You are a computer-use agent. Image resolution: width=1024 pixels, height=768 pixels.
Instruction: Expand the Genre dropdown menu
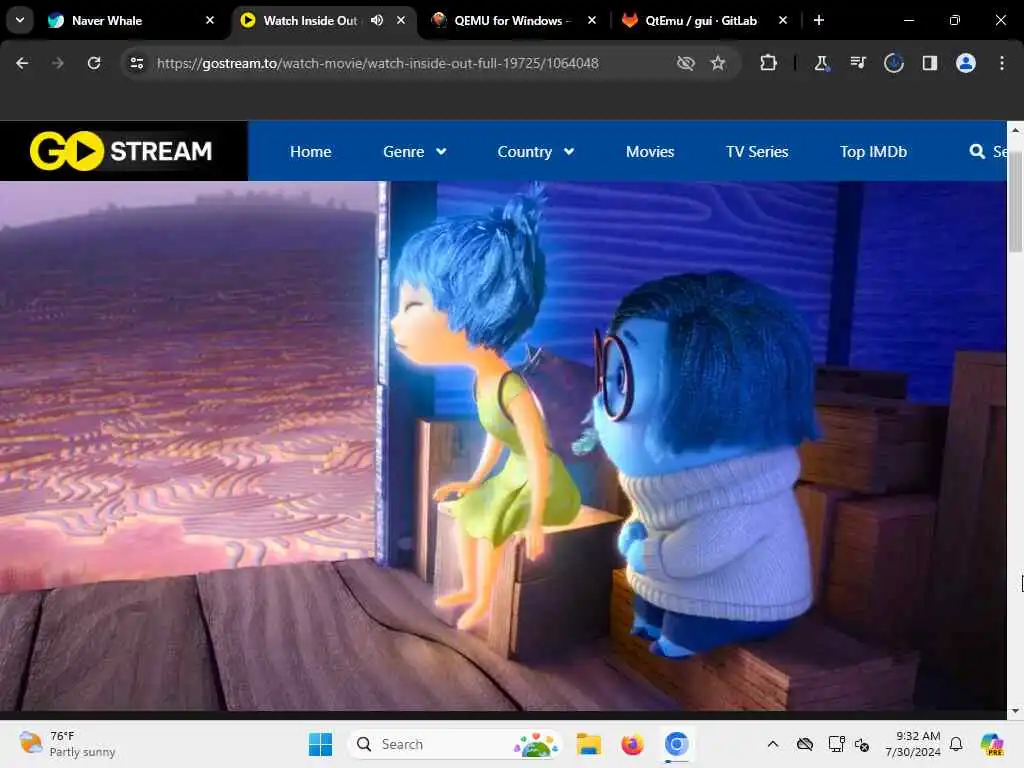click(x=415, y=152)
